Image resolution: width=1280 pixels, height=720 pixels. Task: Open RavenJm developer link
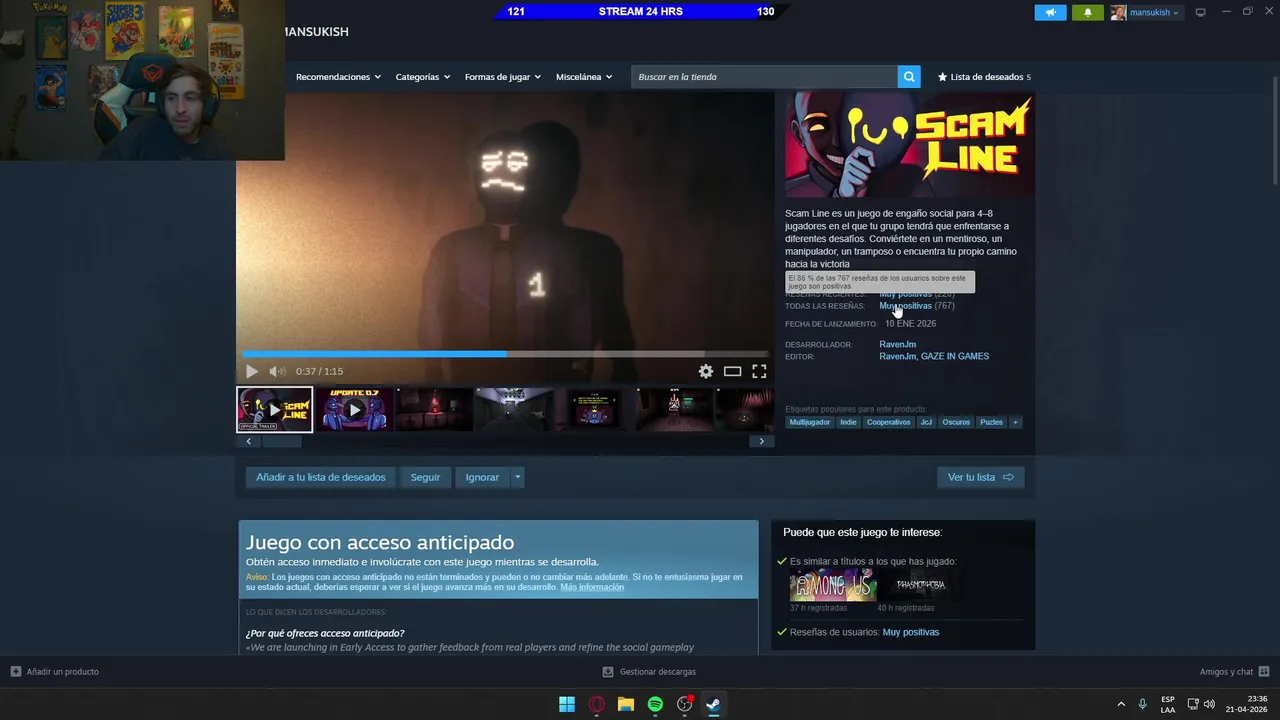(x=897, y=344)
